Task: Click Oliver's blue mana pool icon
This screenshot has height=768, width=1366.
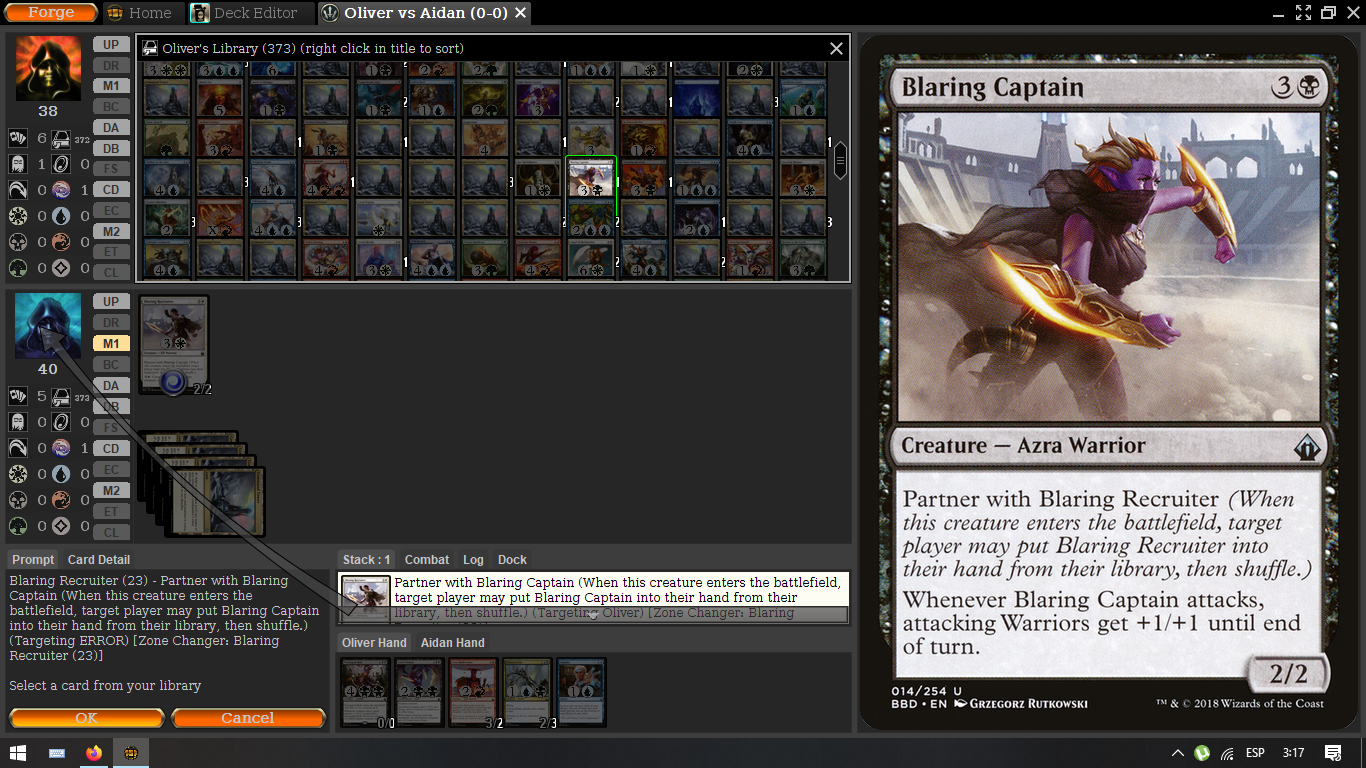Action: pos(60,216)
